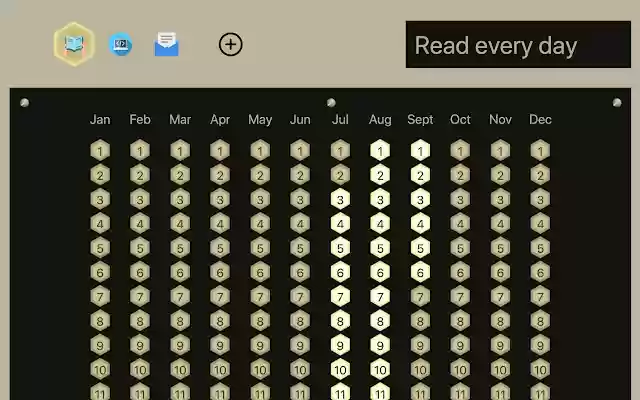
Task: Click the Nov month header
Action: [500, 120]
